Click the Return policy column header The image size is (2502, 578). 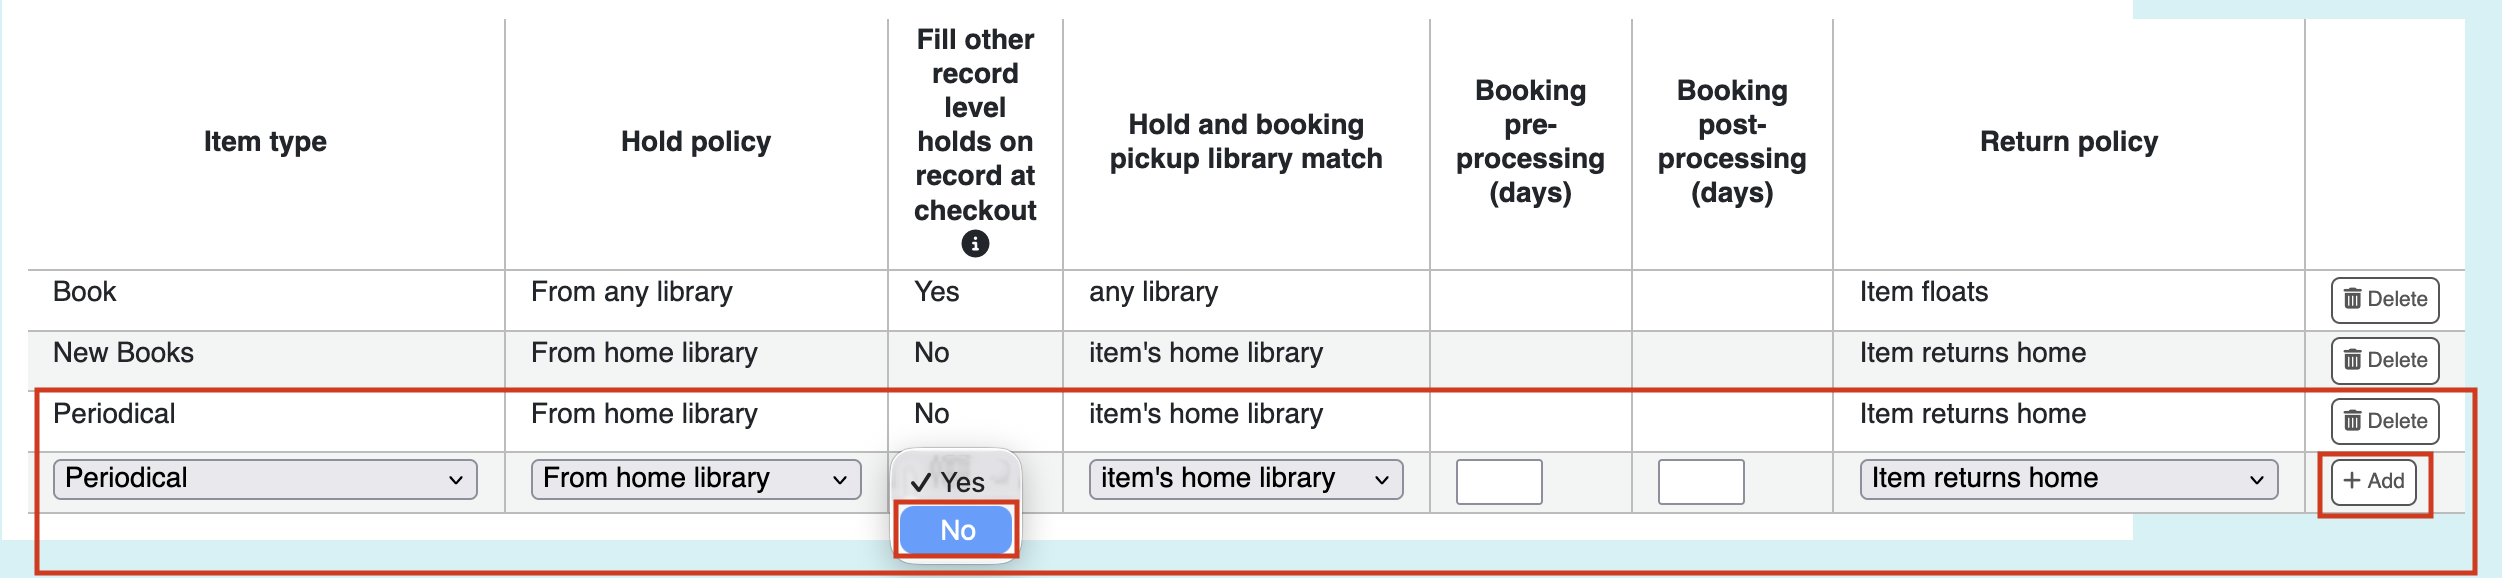tap(2069, 142)
